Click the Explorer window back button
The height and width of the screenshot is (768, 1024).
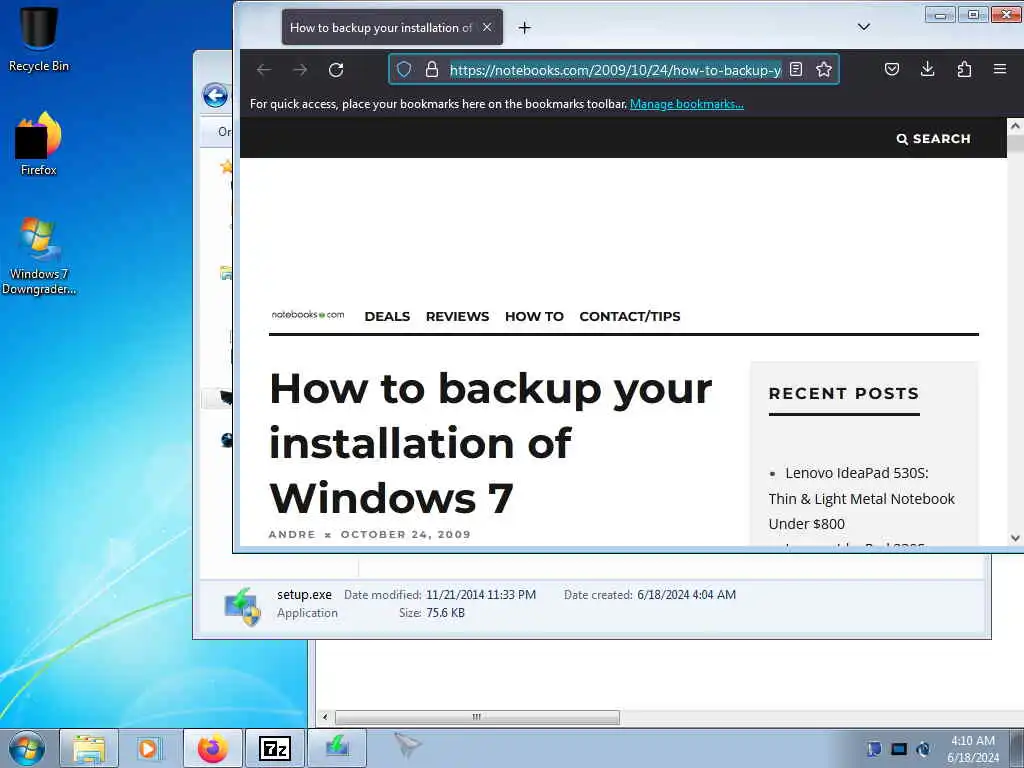(x=215, y=95)
